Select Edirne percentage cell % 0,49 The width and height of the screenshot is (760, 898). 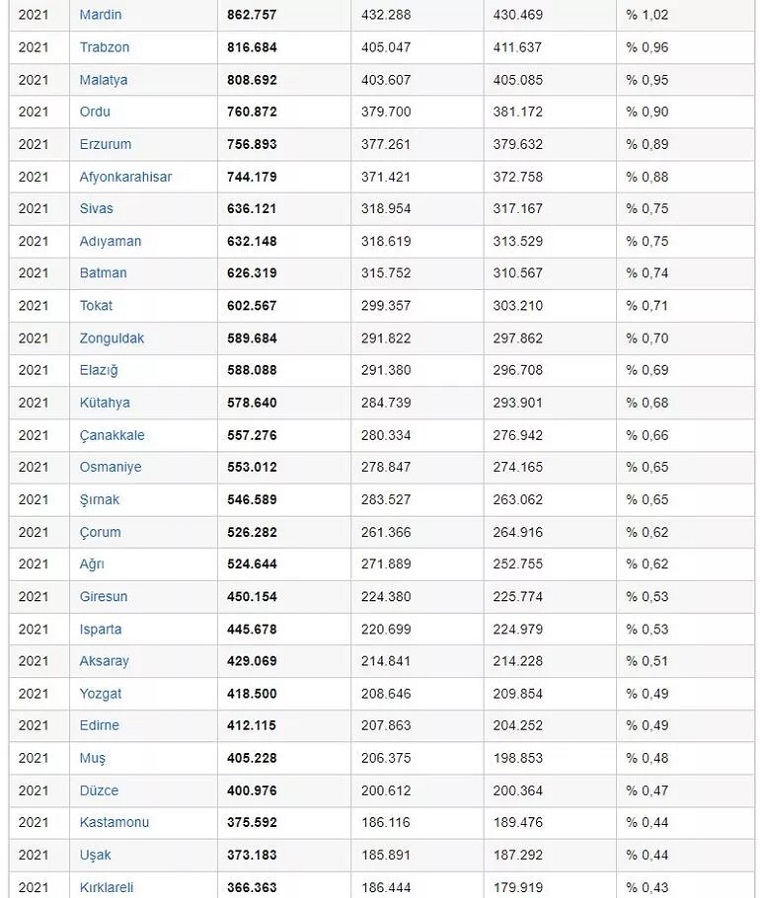coord(647,726)
